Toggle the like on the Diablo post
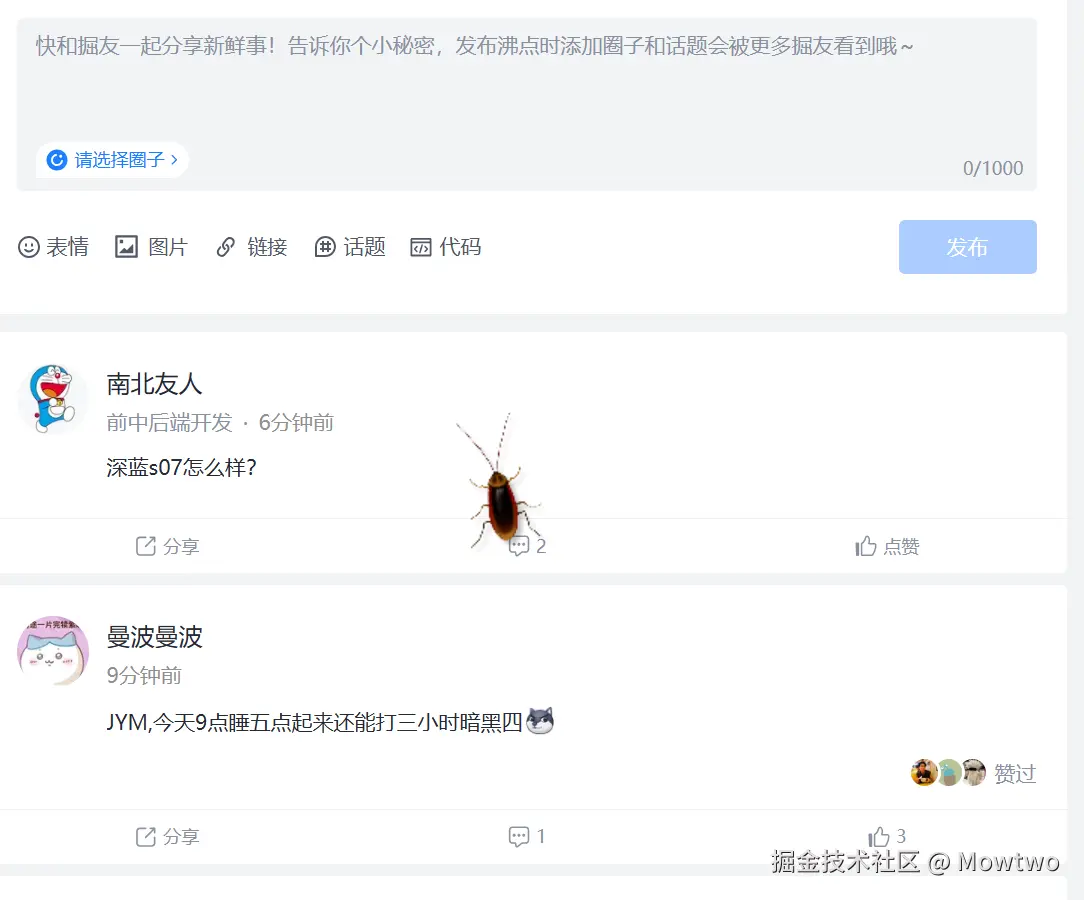This screenshot has width=1084, height=900. (x=886, y=836)
